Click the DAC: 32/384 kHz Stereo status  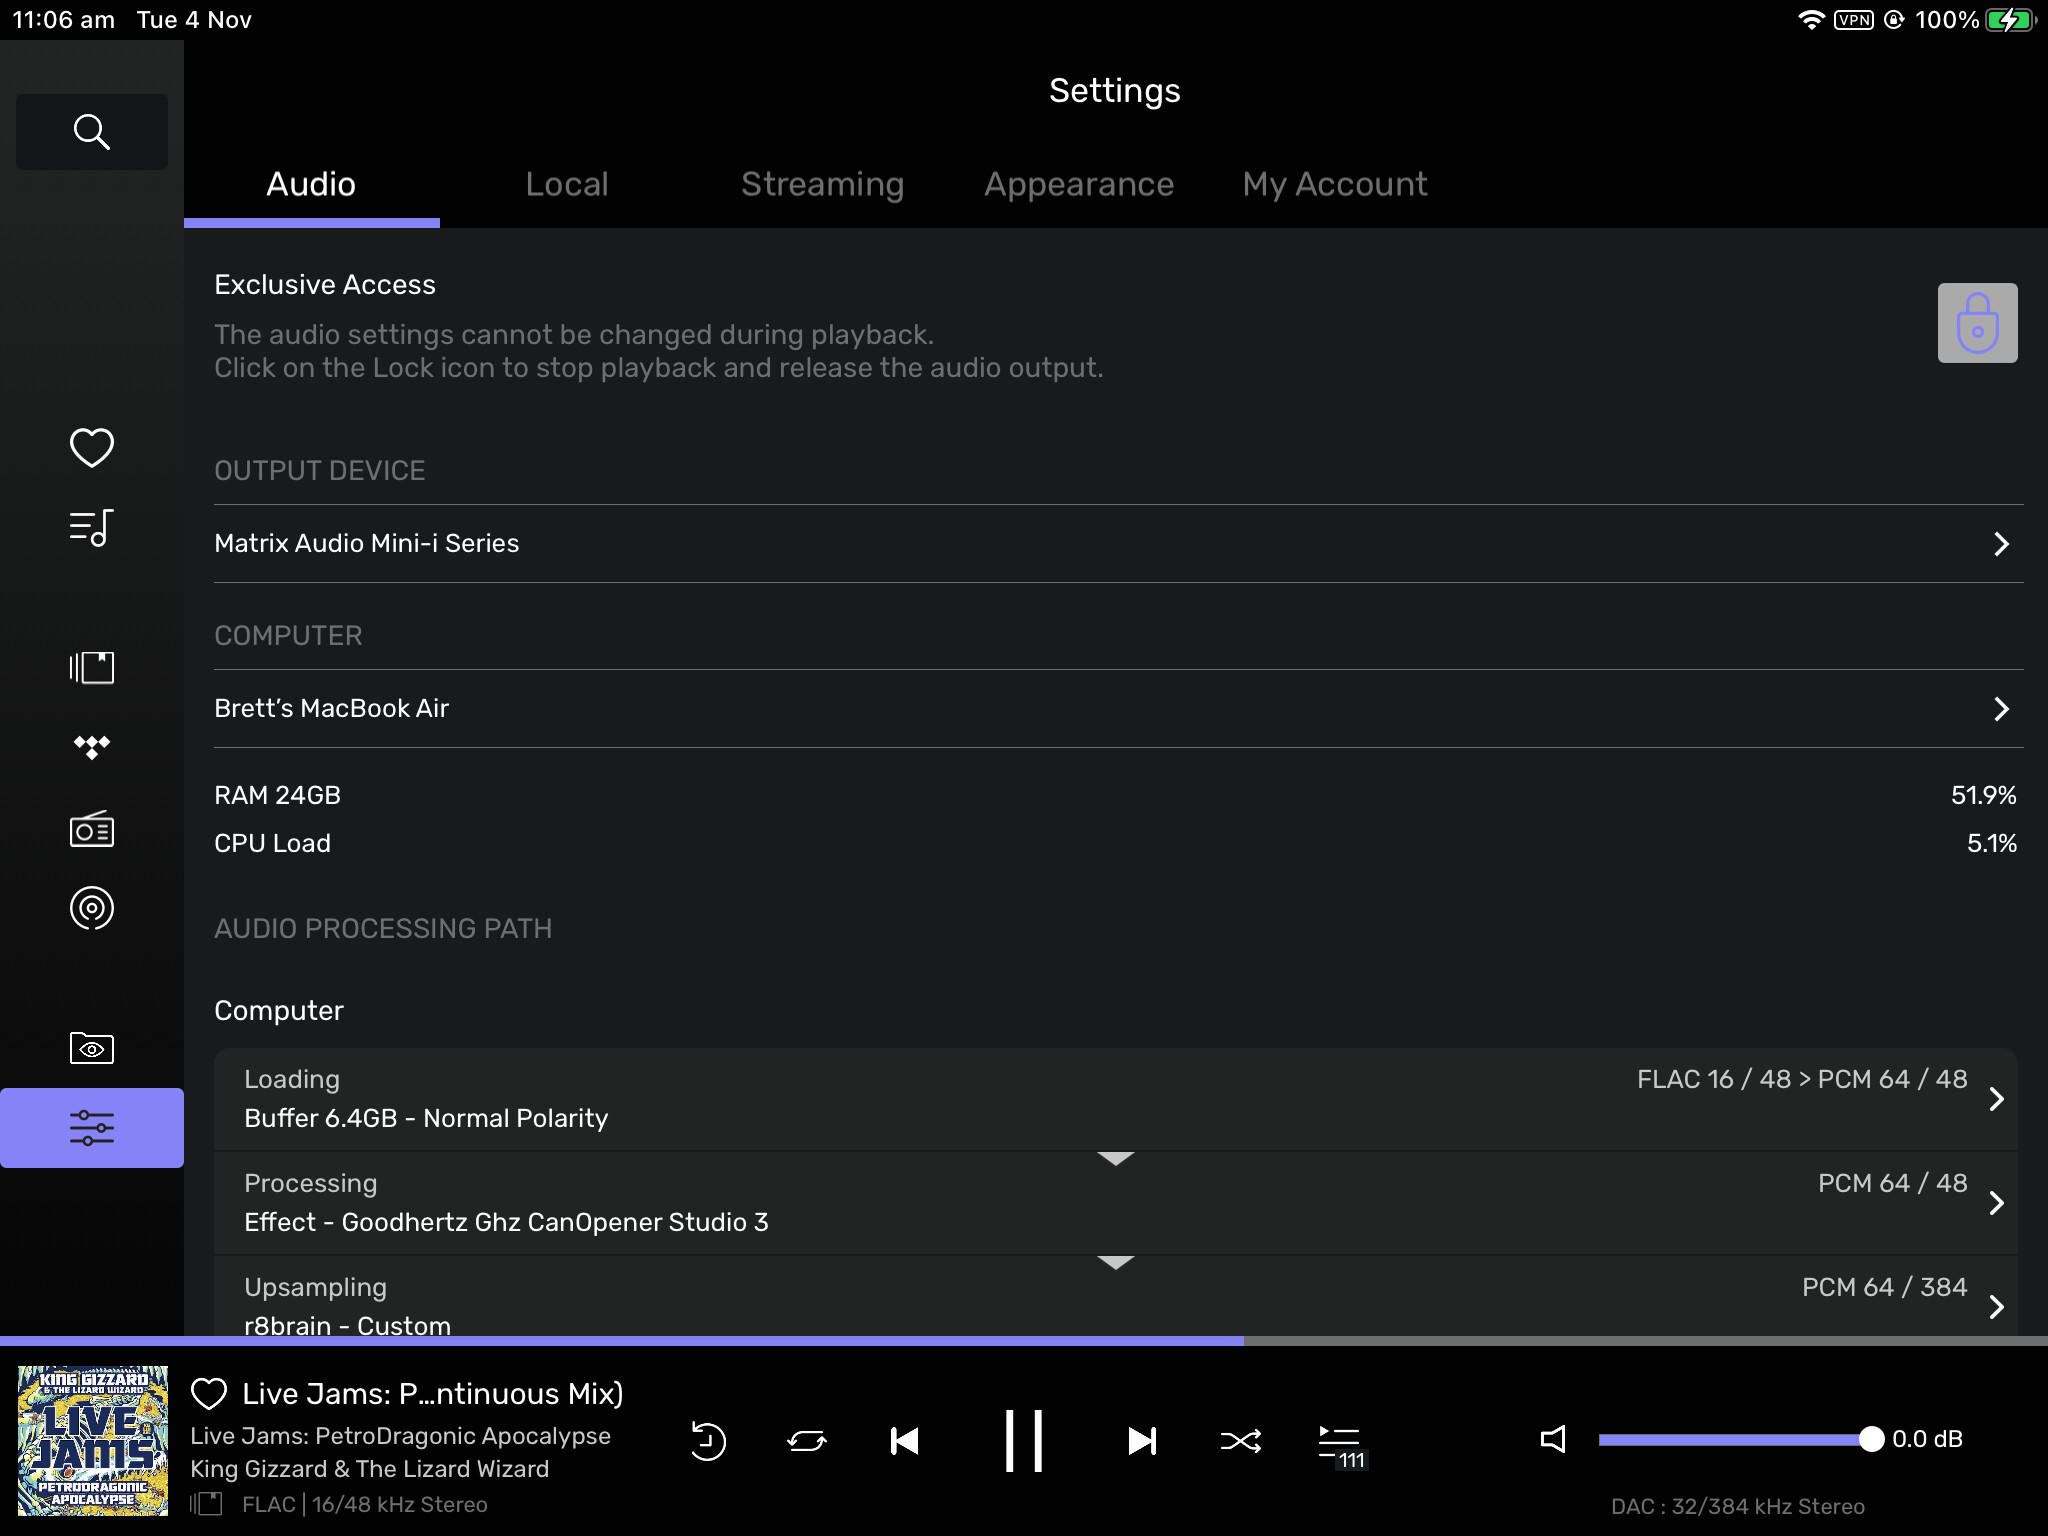click(1738, 1506)
